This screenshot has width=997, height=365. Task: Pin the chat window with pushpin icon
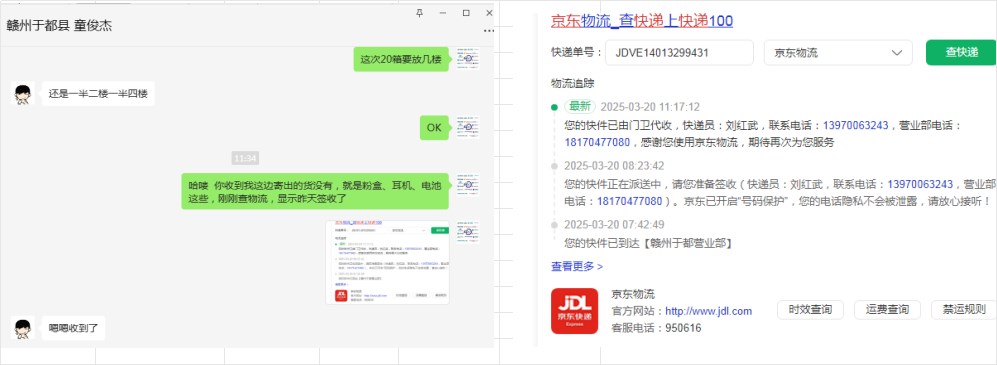[x=420, y=13]
